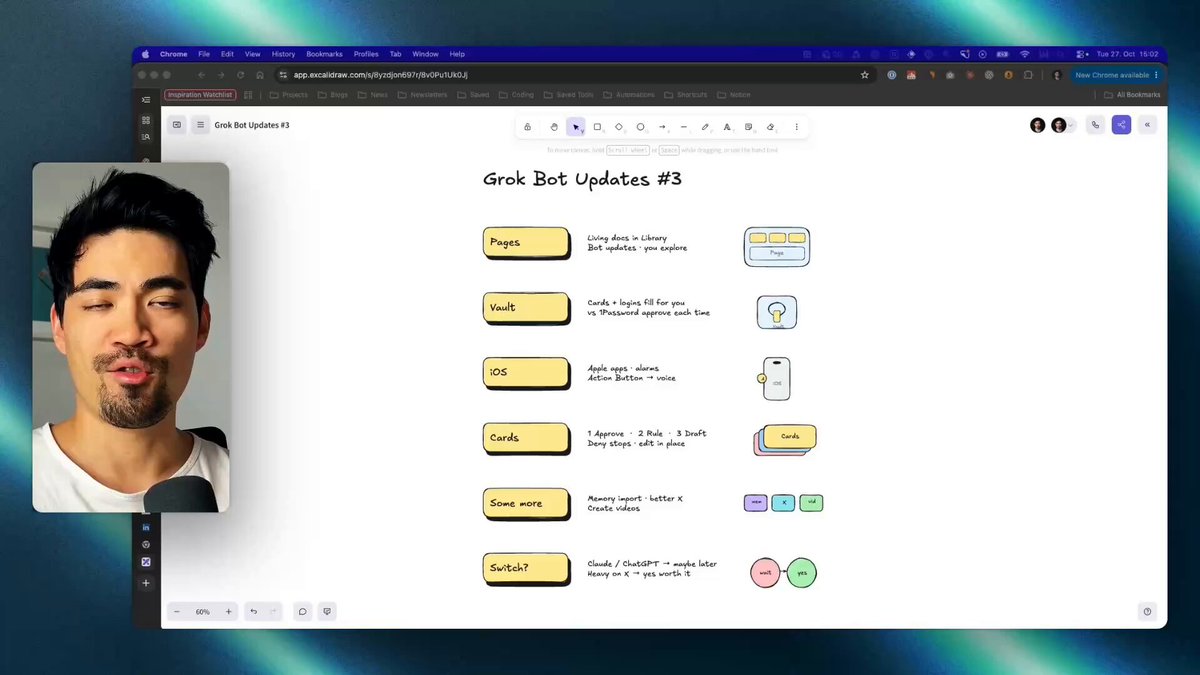The width and height of the screenshot is (1200, 675).
Task: Open the Projects bookmark folder
Action: [289, 95]
